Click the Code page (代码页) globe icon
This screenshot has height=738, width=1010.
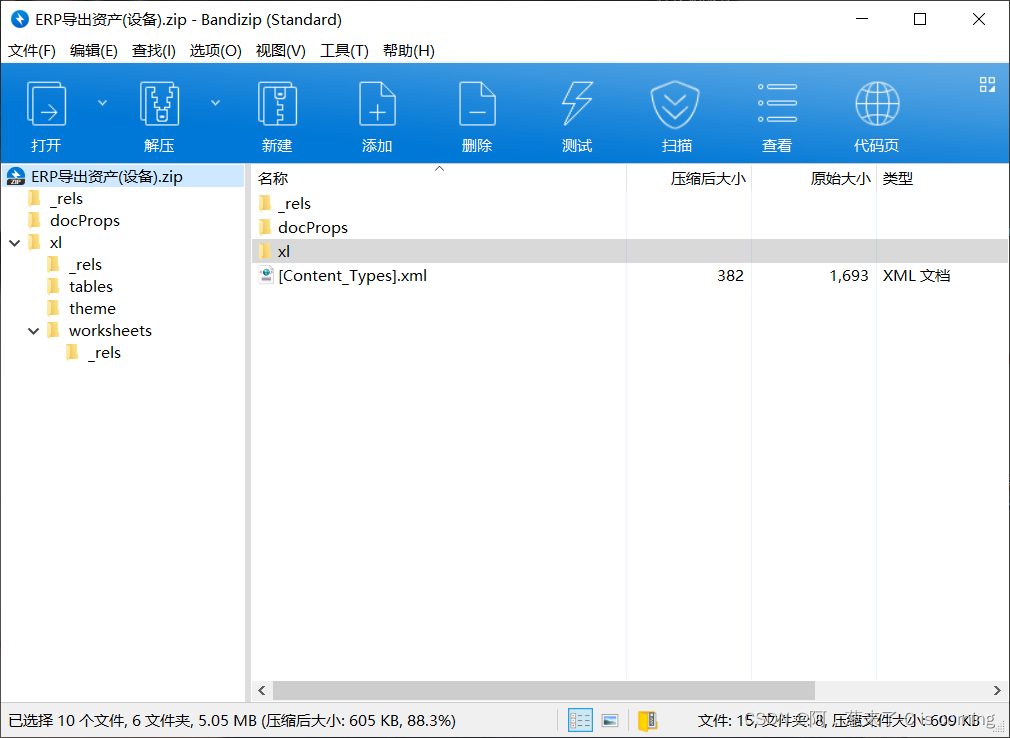pos(877,104)
